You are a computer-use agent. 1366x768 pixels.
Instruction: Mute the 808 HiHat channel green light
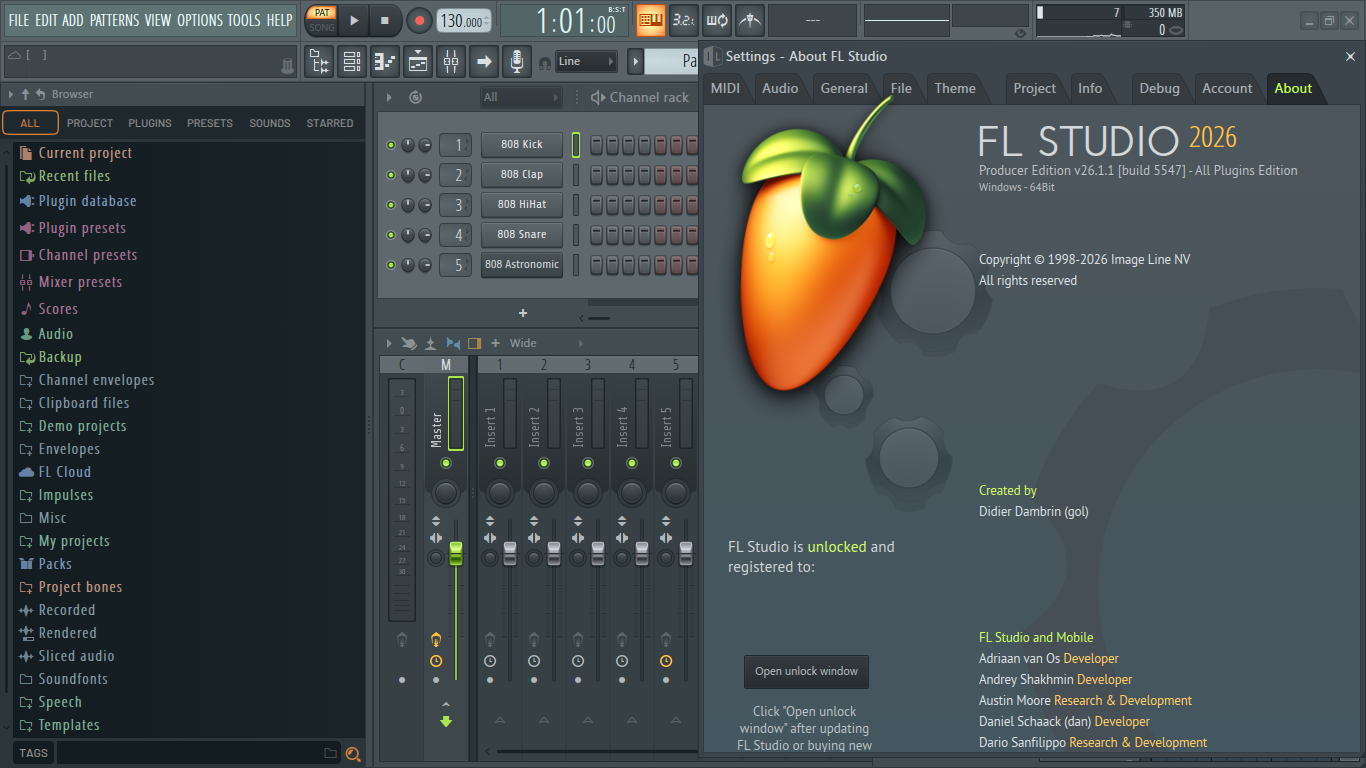(x=391, y=205)
